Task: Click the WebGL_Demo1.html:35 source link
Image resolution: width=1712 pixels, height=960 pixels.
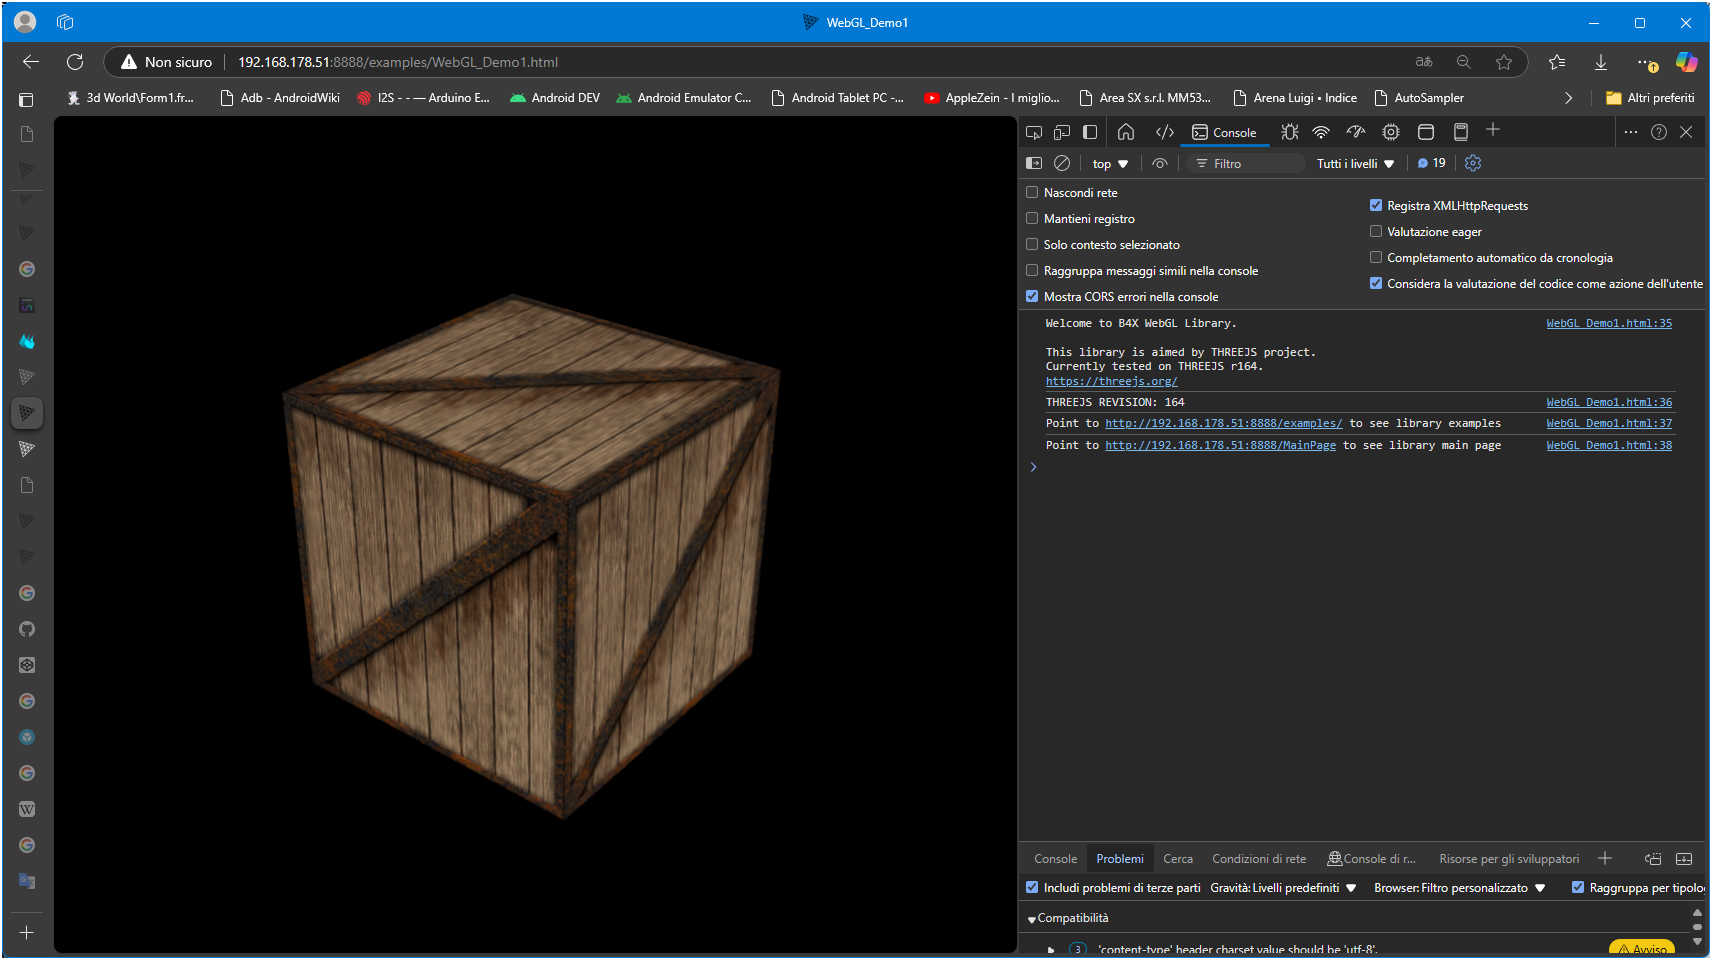Action: (1608, 323)
